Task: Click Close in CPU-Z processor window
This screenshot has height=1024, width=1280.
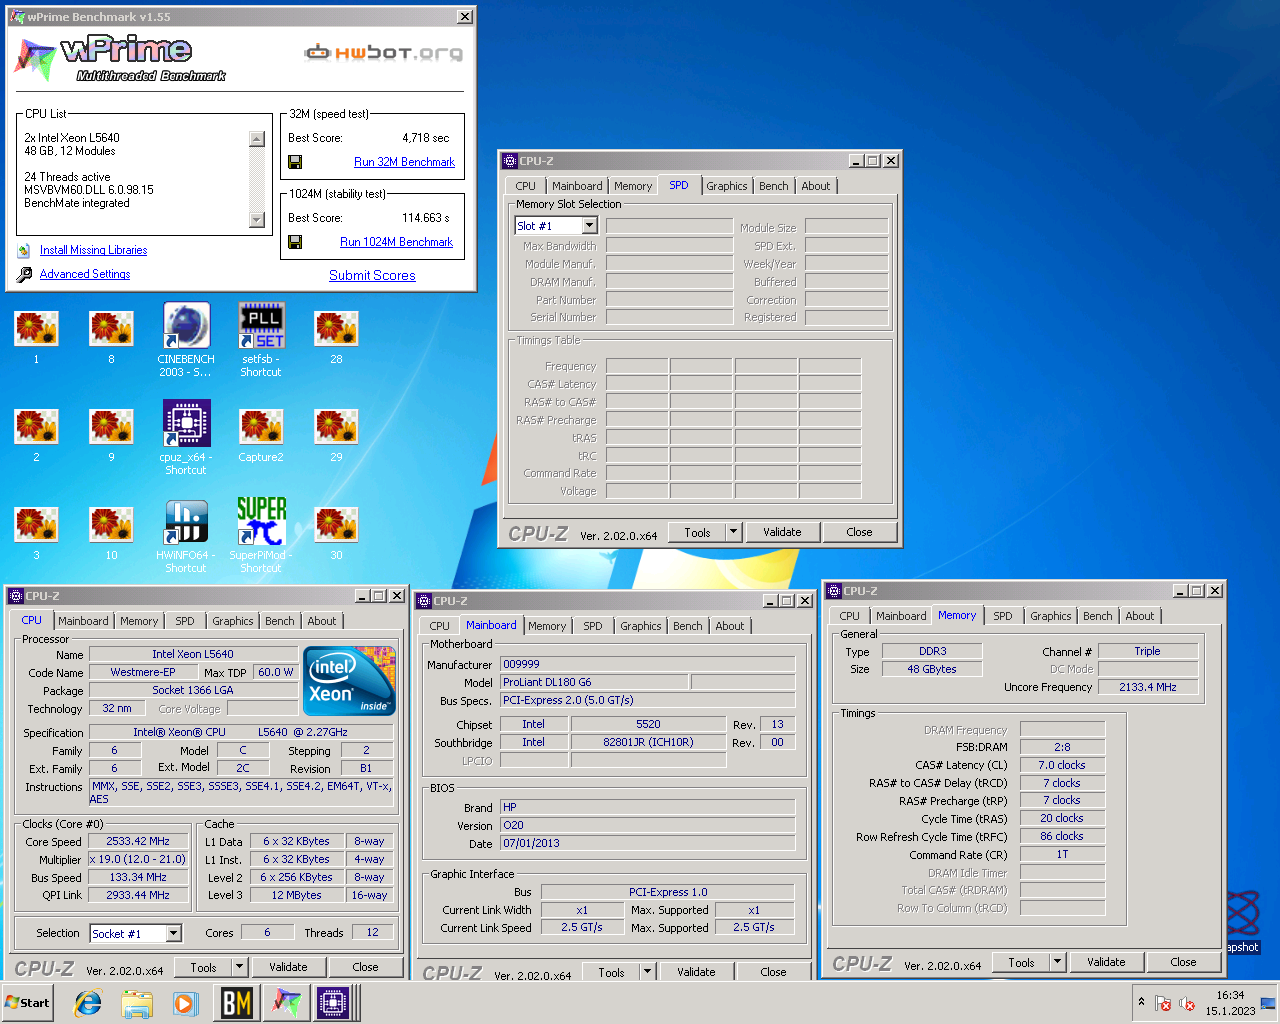Action: 365,967
